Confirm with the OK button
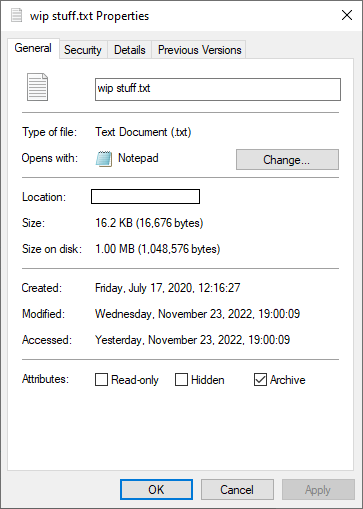Viewport: 363px width, 509px height. click(x=156, y=490)
